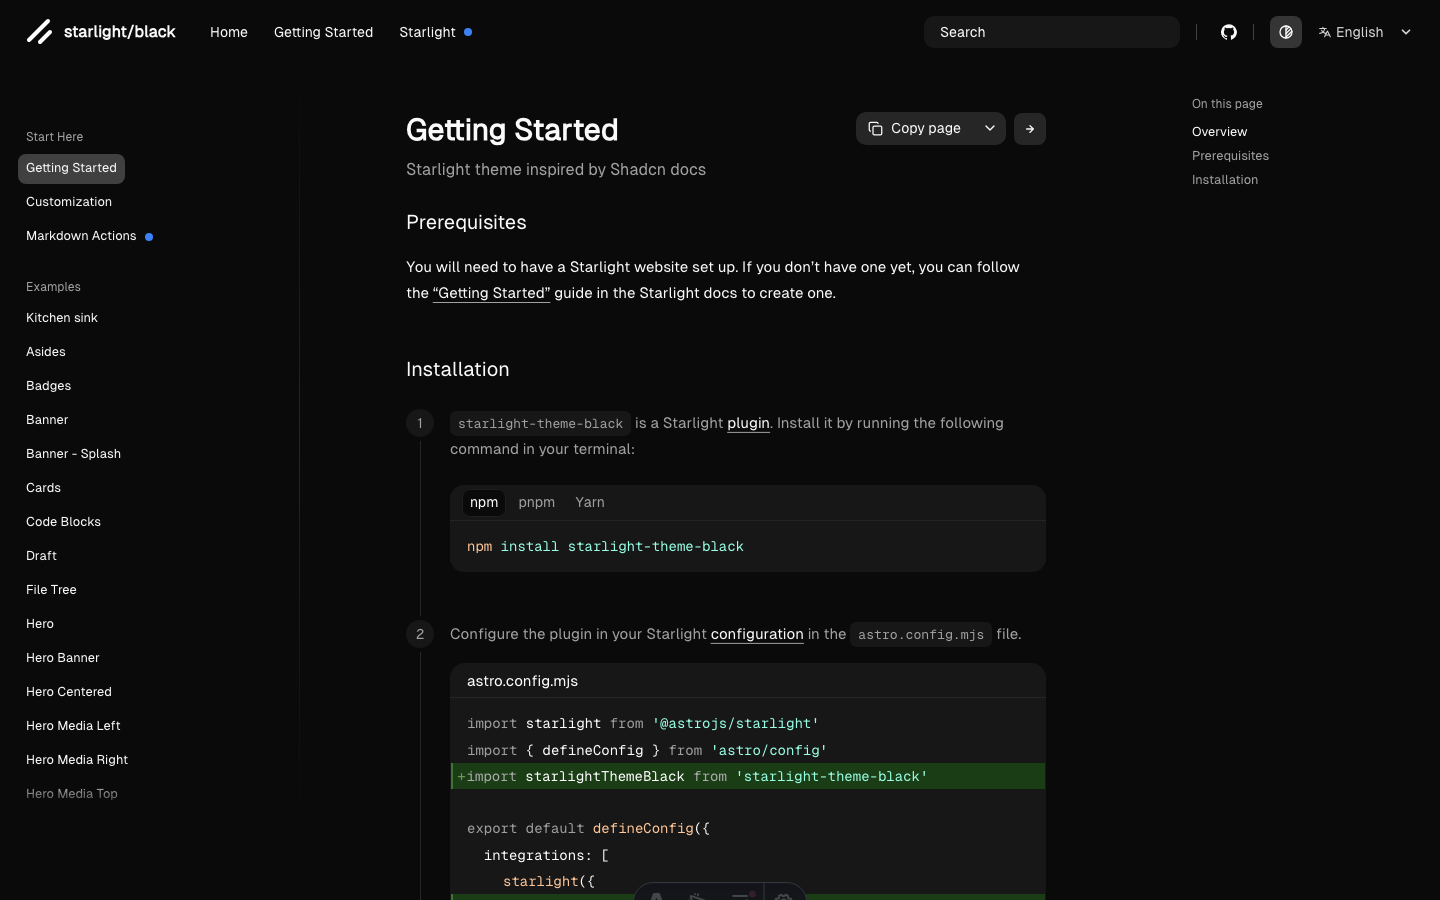Viewport: 1440px width, 900px height.
Task: Open the Hero Media Left example
Action: click(x=73, y=726)
